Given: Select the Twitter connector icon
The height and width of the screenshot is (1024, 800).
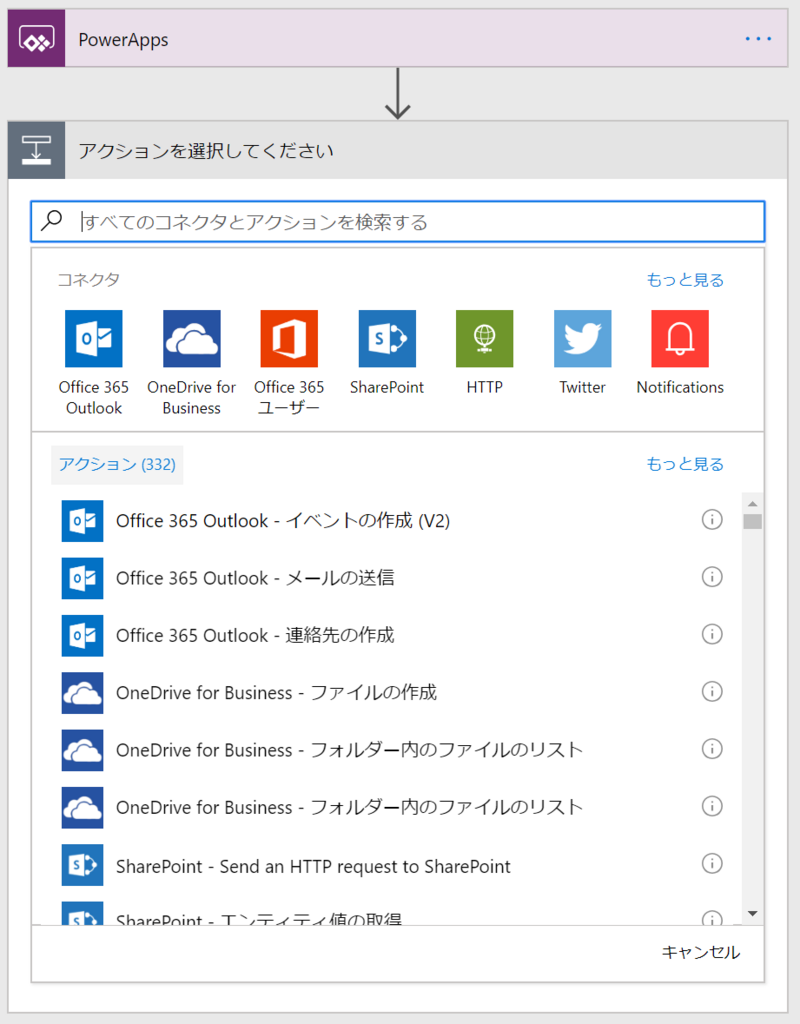Looking at the screenshot, I should click(583, 338).
